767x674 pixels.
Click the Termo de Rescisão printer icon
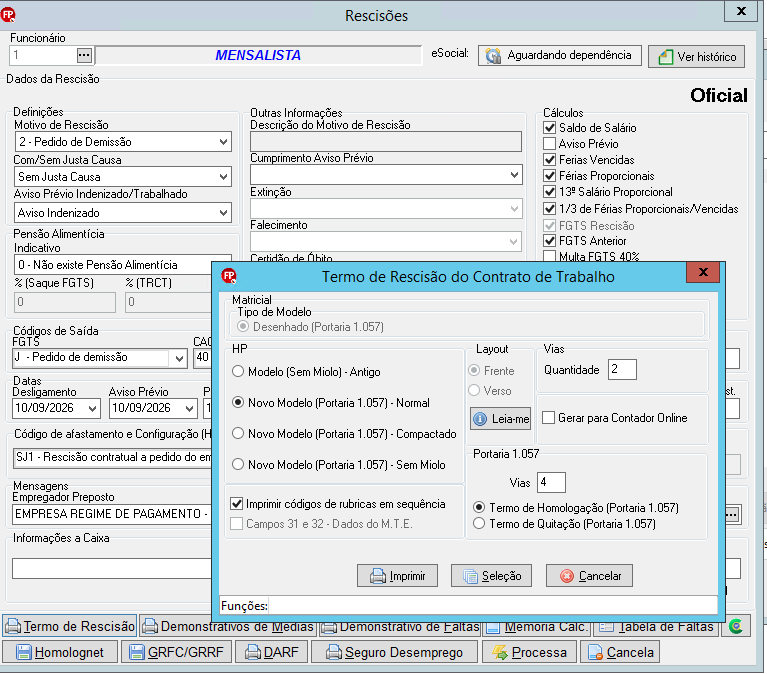pos(13,627)
